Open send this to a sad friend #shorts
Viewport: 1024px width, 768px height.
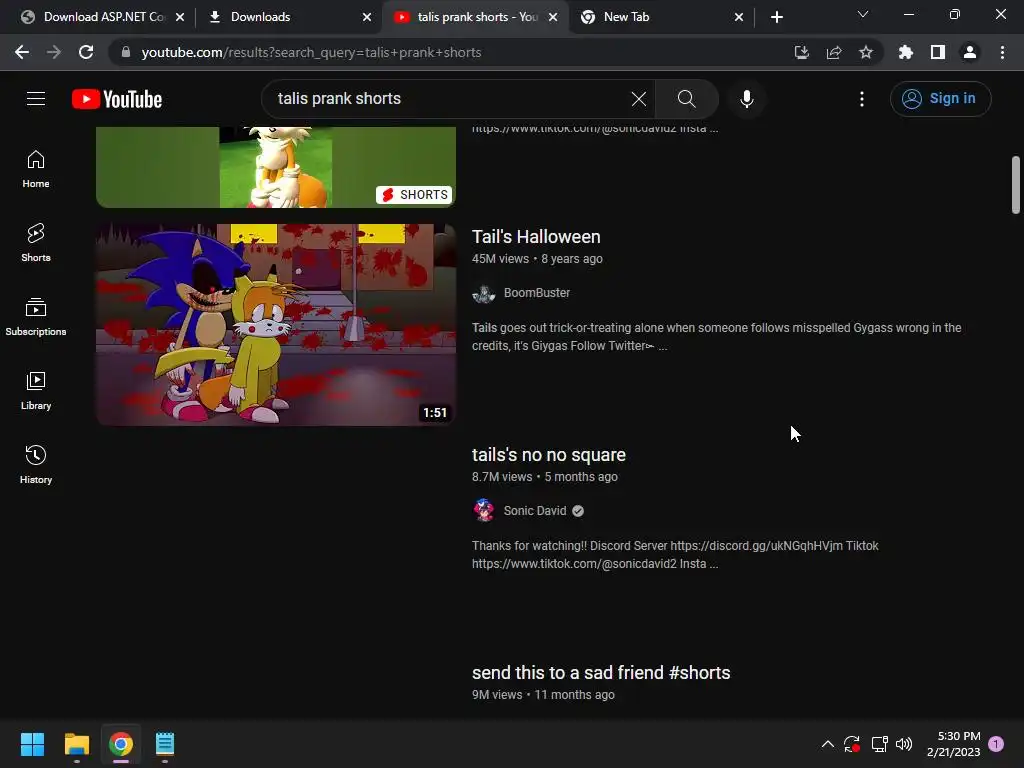[x=601, y=673]
